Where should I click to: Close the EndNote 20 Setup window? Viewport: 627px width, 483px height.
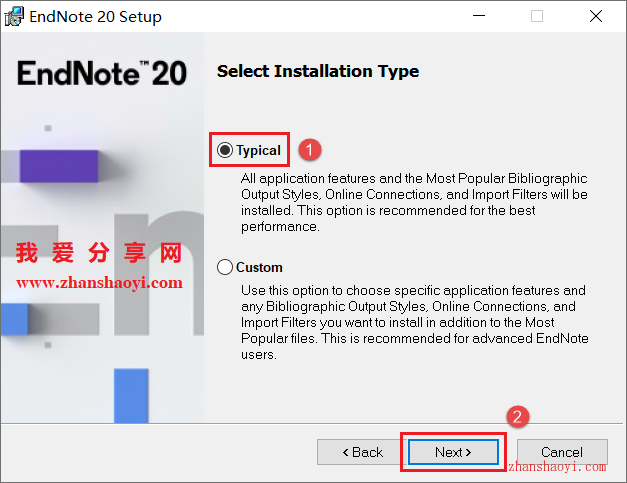click(x=595, y=16)
